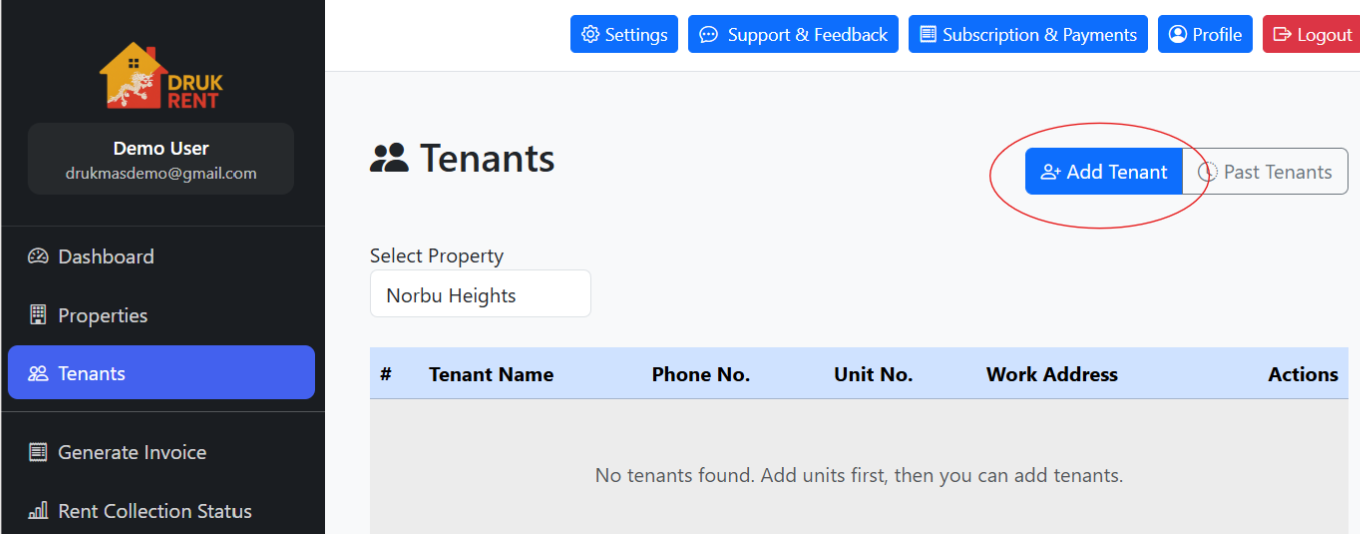Screen dimensions: 1360x534
Task: Click the Demo User account card
Action: tap(160, 159)
